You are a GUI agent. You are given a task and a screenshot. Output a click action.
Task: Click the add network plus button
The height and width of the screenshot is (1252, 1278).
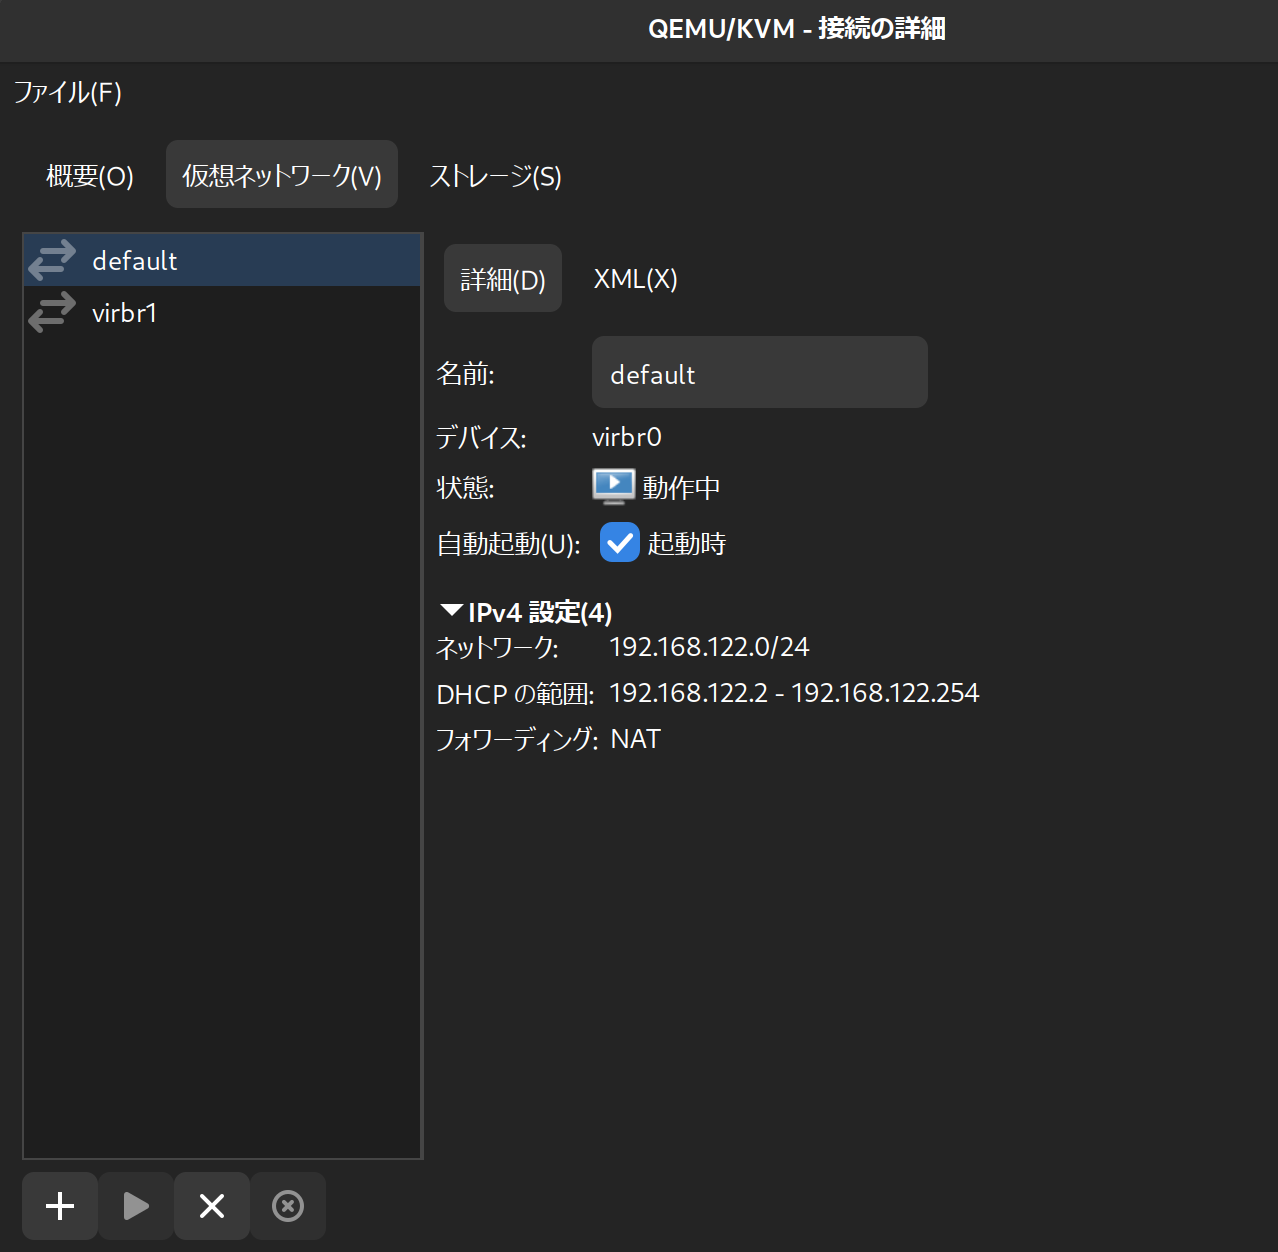click(x=60, y=1206)
